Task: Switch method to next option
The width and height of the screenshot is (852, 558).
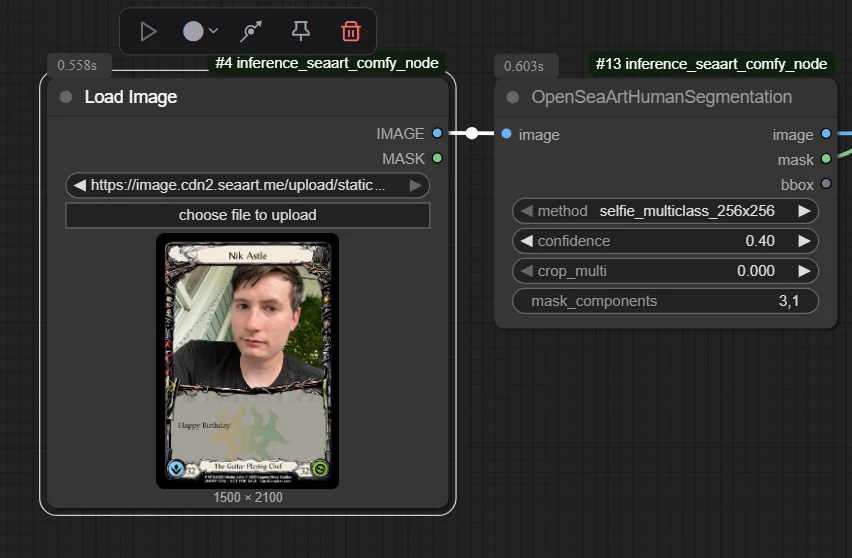Action: tap(804, 211)
